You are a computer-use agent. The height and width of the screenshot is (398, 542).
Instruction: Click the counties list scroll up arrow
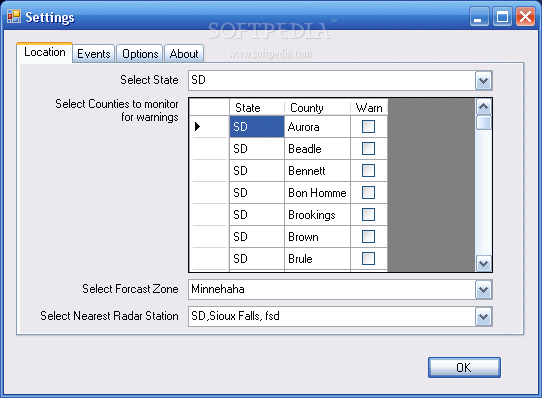click(483, 107)
